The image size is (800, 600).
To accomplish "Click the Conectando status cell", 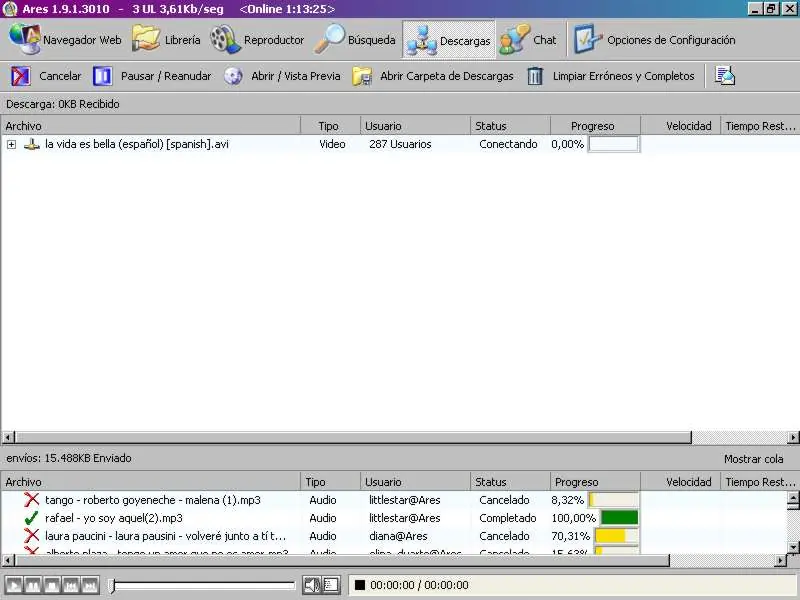I will pyautogui.click(x=508, y=144).
